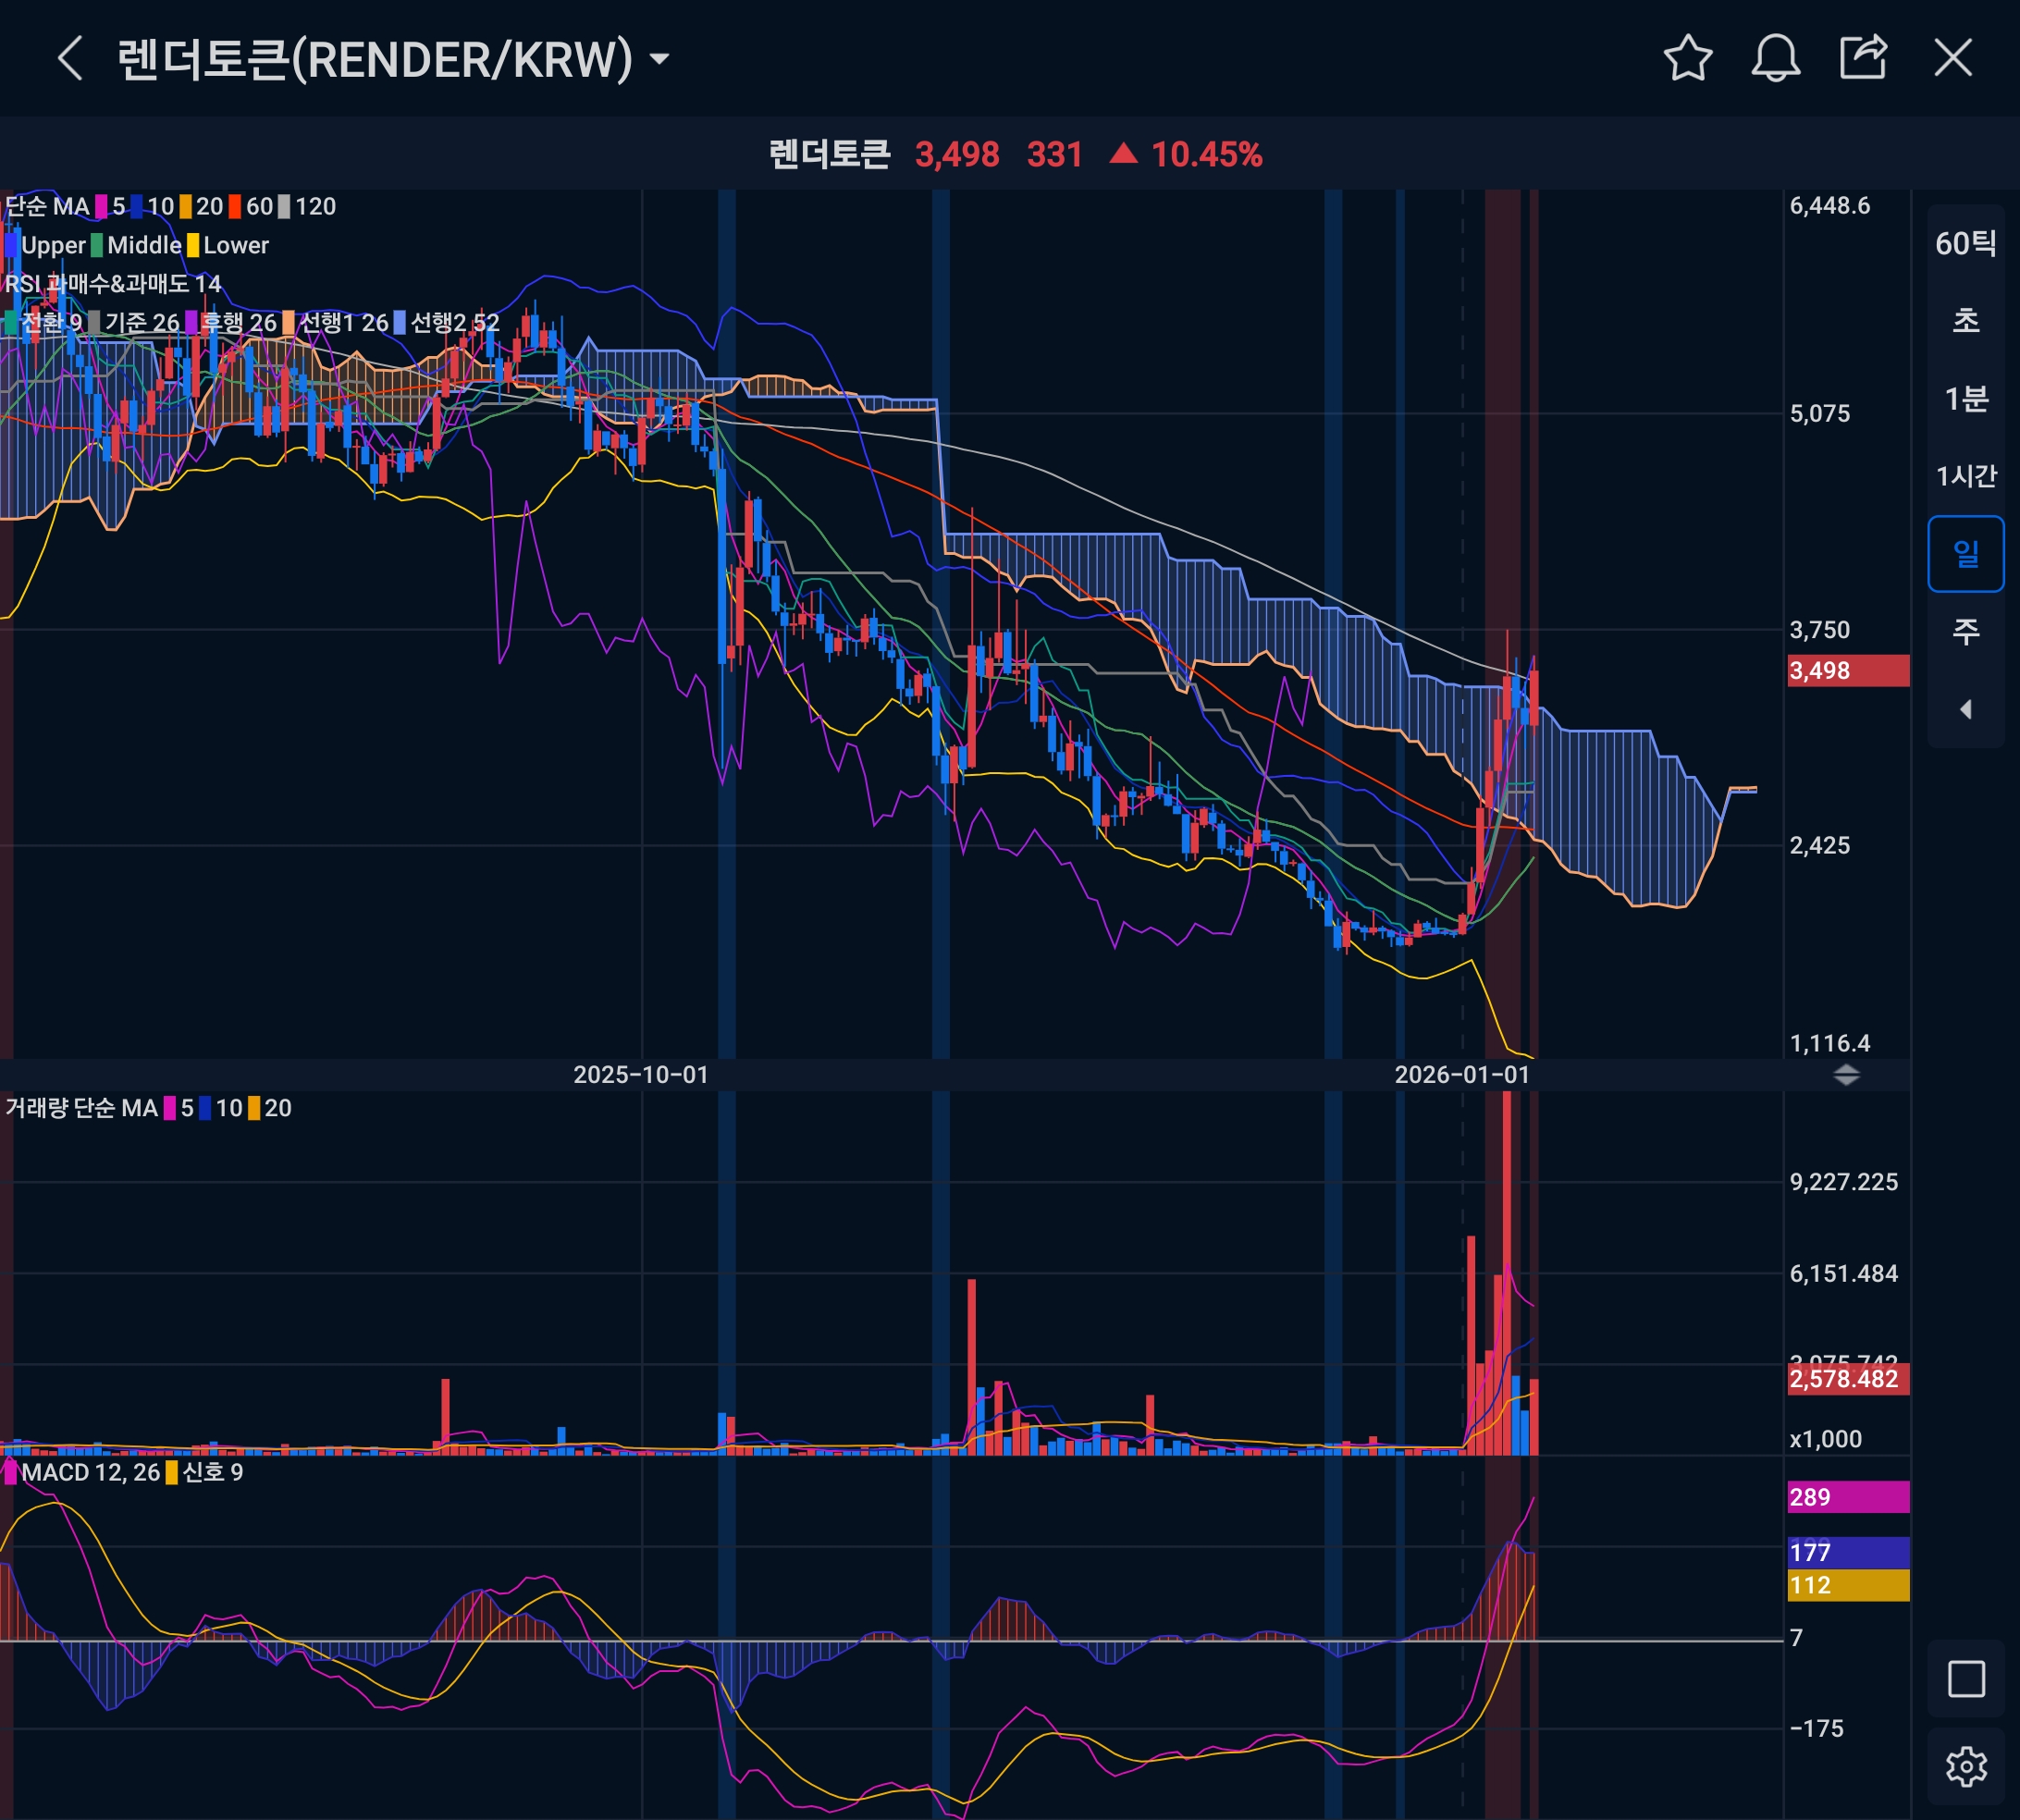The image size is (2020, 1820).
Task: Add chart to favorites with star icon
Action: pyautogui.click(x=1688, y=58)
